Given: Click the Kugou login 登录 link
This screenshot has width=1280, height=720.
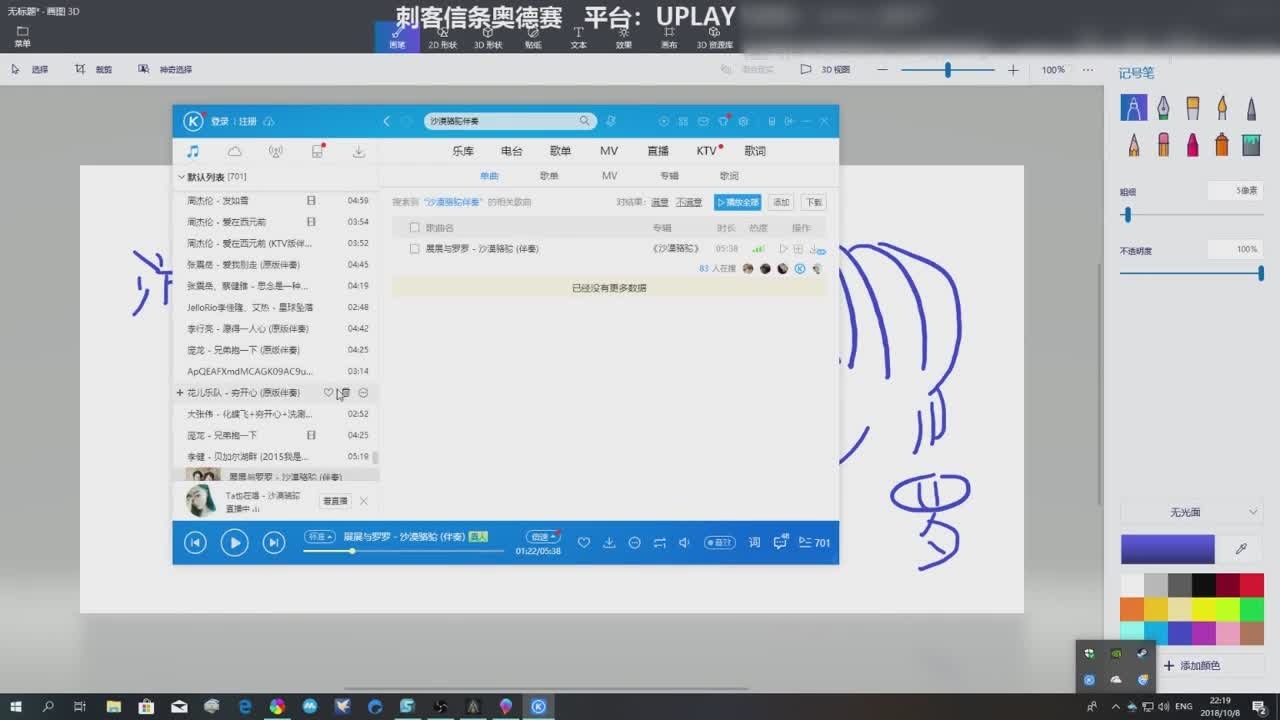Looking at the screenshot, I should coord(219,121).
